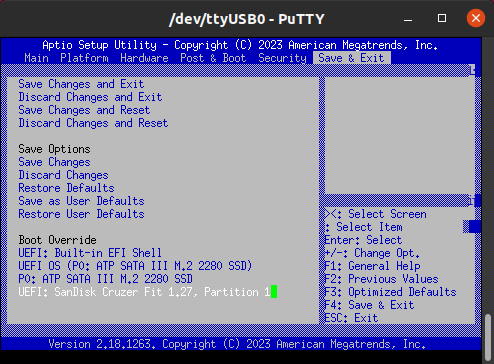Click the F2: Previous Values line
This screenshot has width=494, height=364.
(x=382, y=279)
